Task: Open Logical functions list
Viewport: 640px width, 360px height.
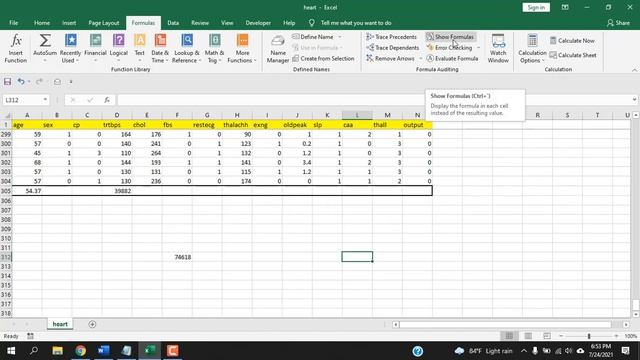Action: point(119,49)
